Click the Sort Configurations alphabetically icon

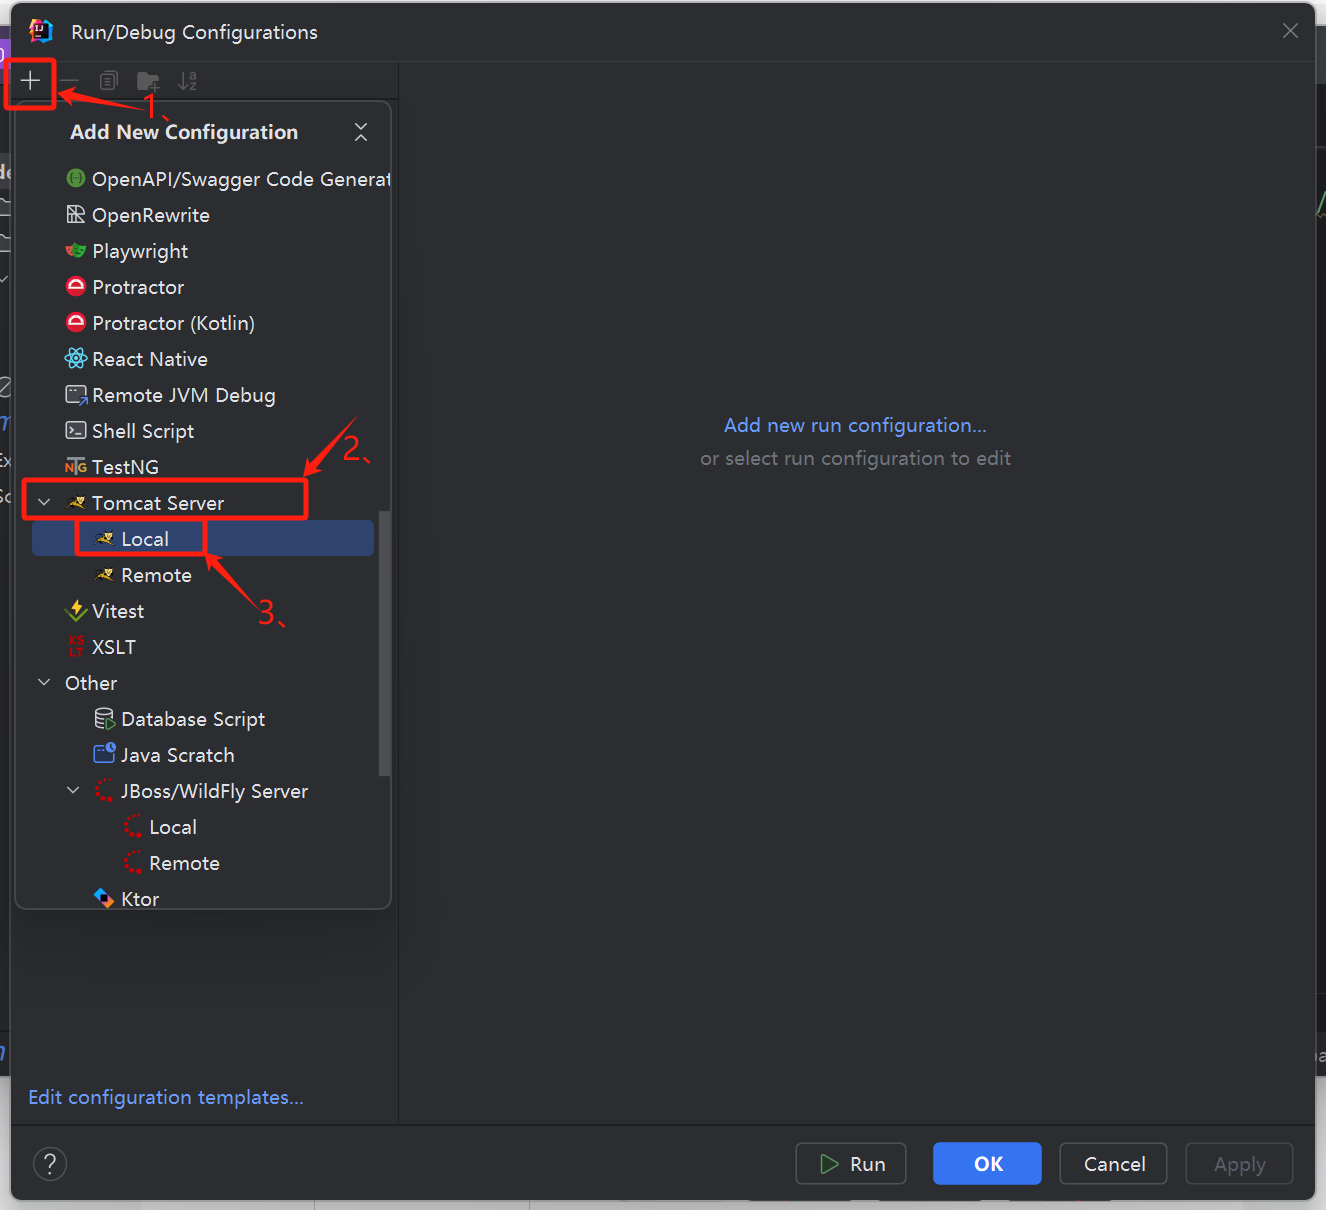click(187, 81)
